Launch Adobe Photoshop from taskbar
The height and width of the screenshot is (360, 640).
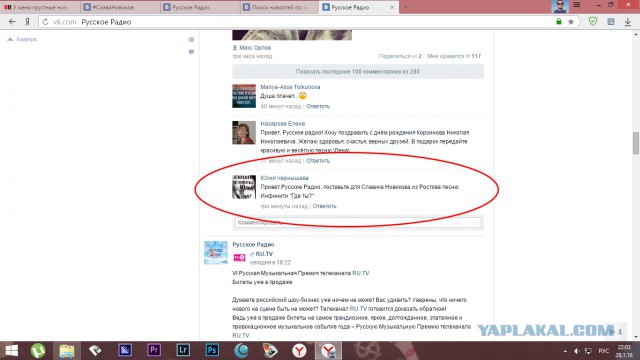coord(212,350)
